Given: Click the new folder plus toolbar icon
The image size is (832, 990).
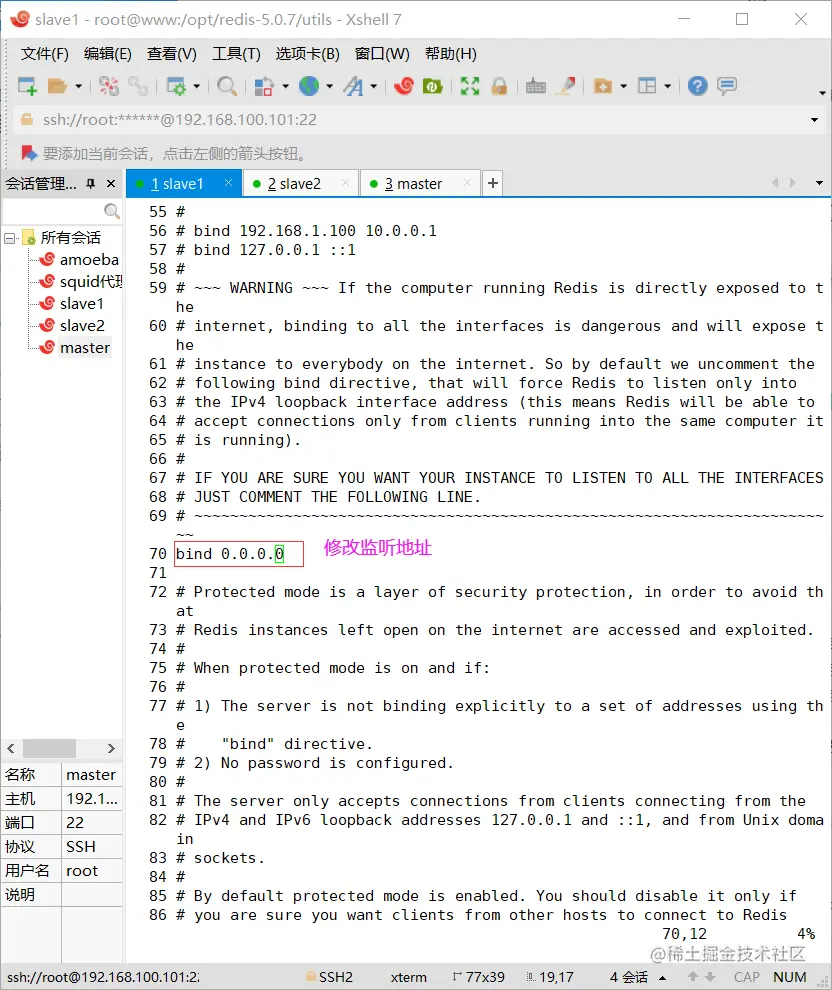Looking at the screenshot, I should 603,86.
